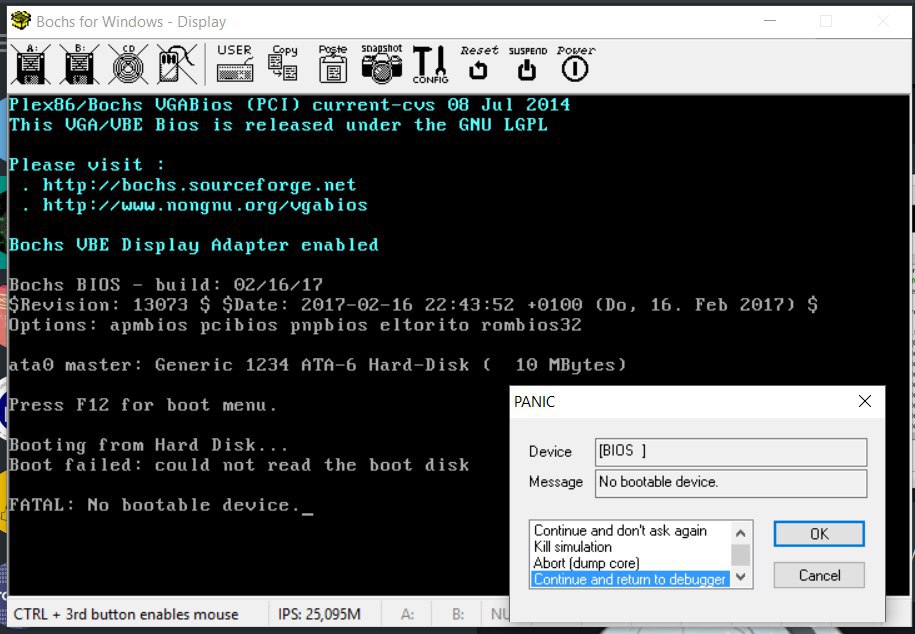Viewport: 915px width, 634px height.
Task: Select "Continue and return to debugger"
Action: [630, 579]
